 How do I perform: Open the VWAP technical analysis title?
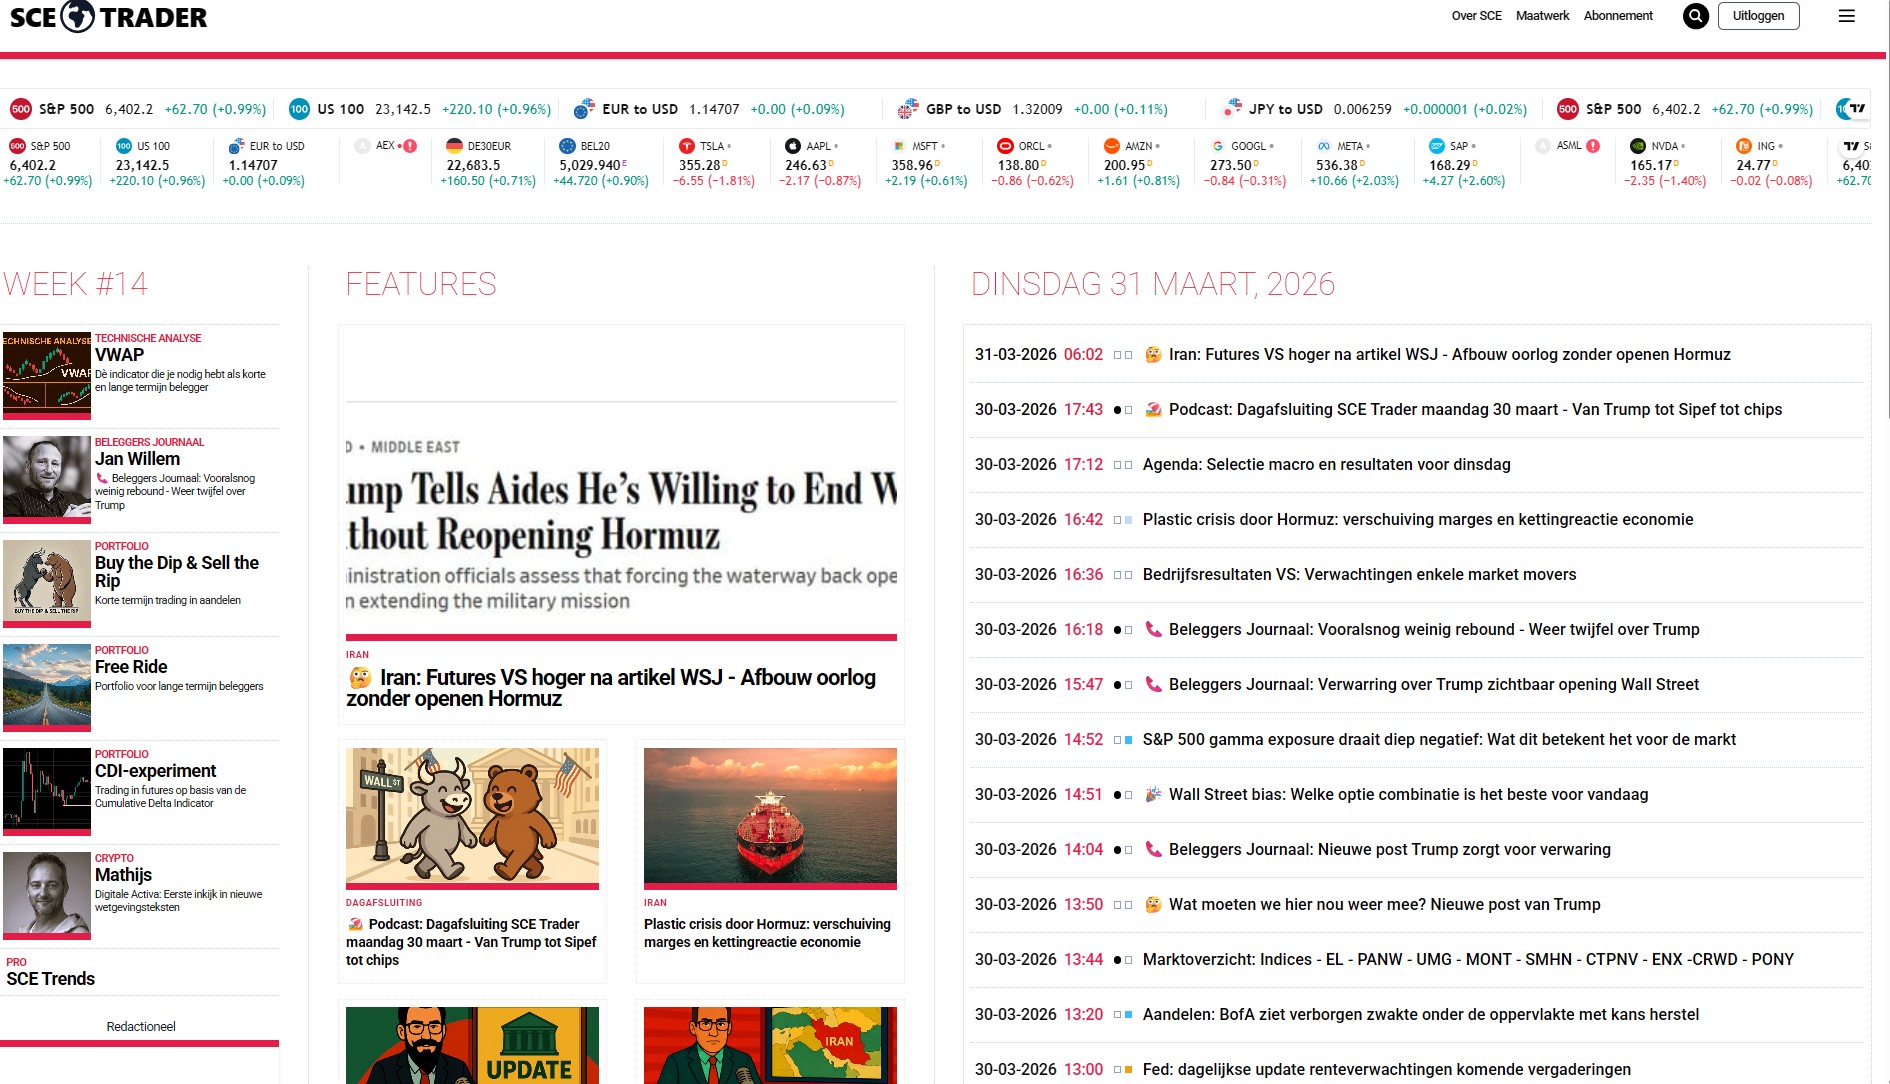tap(119, 355)
